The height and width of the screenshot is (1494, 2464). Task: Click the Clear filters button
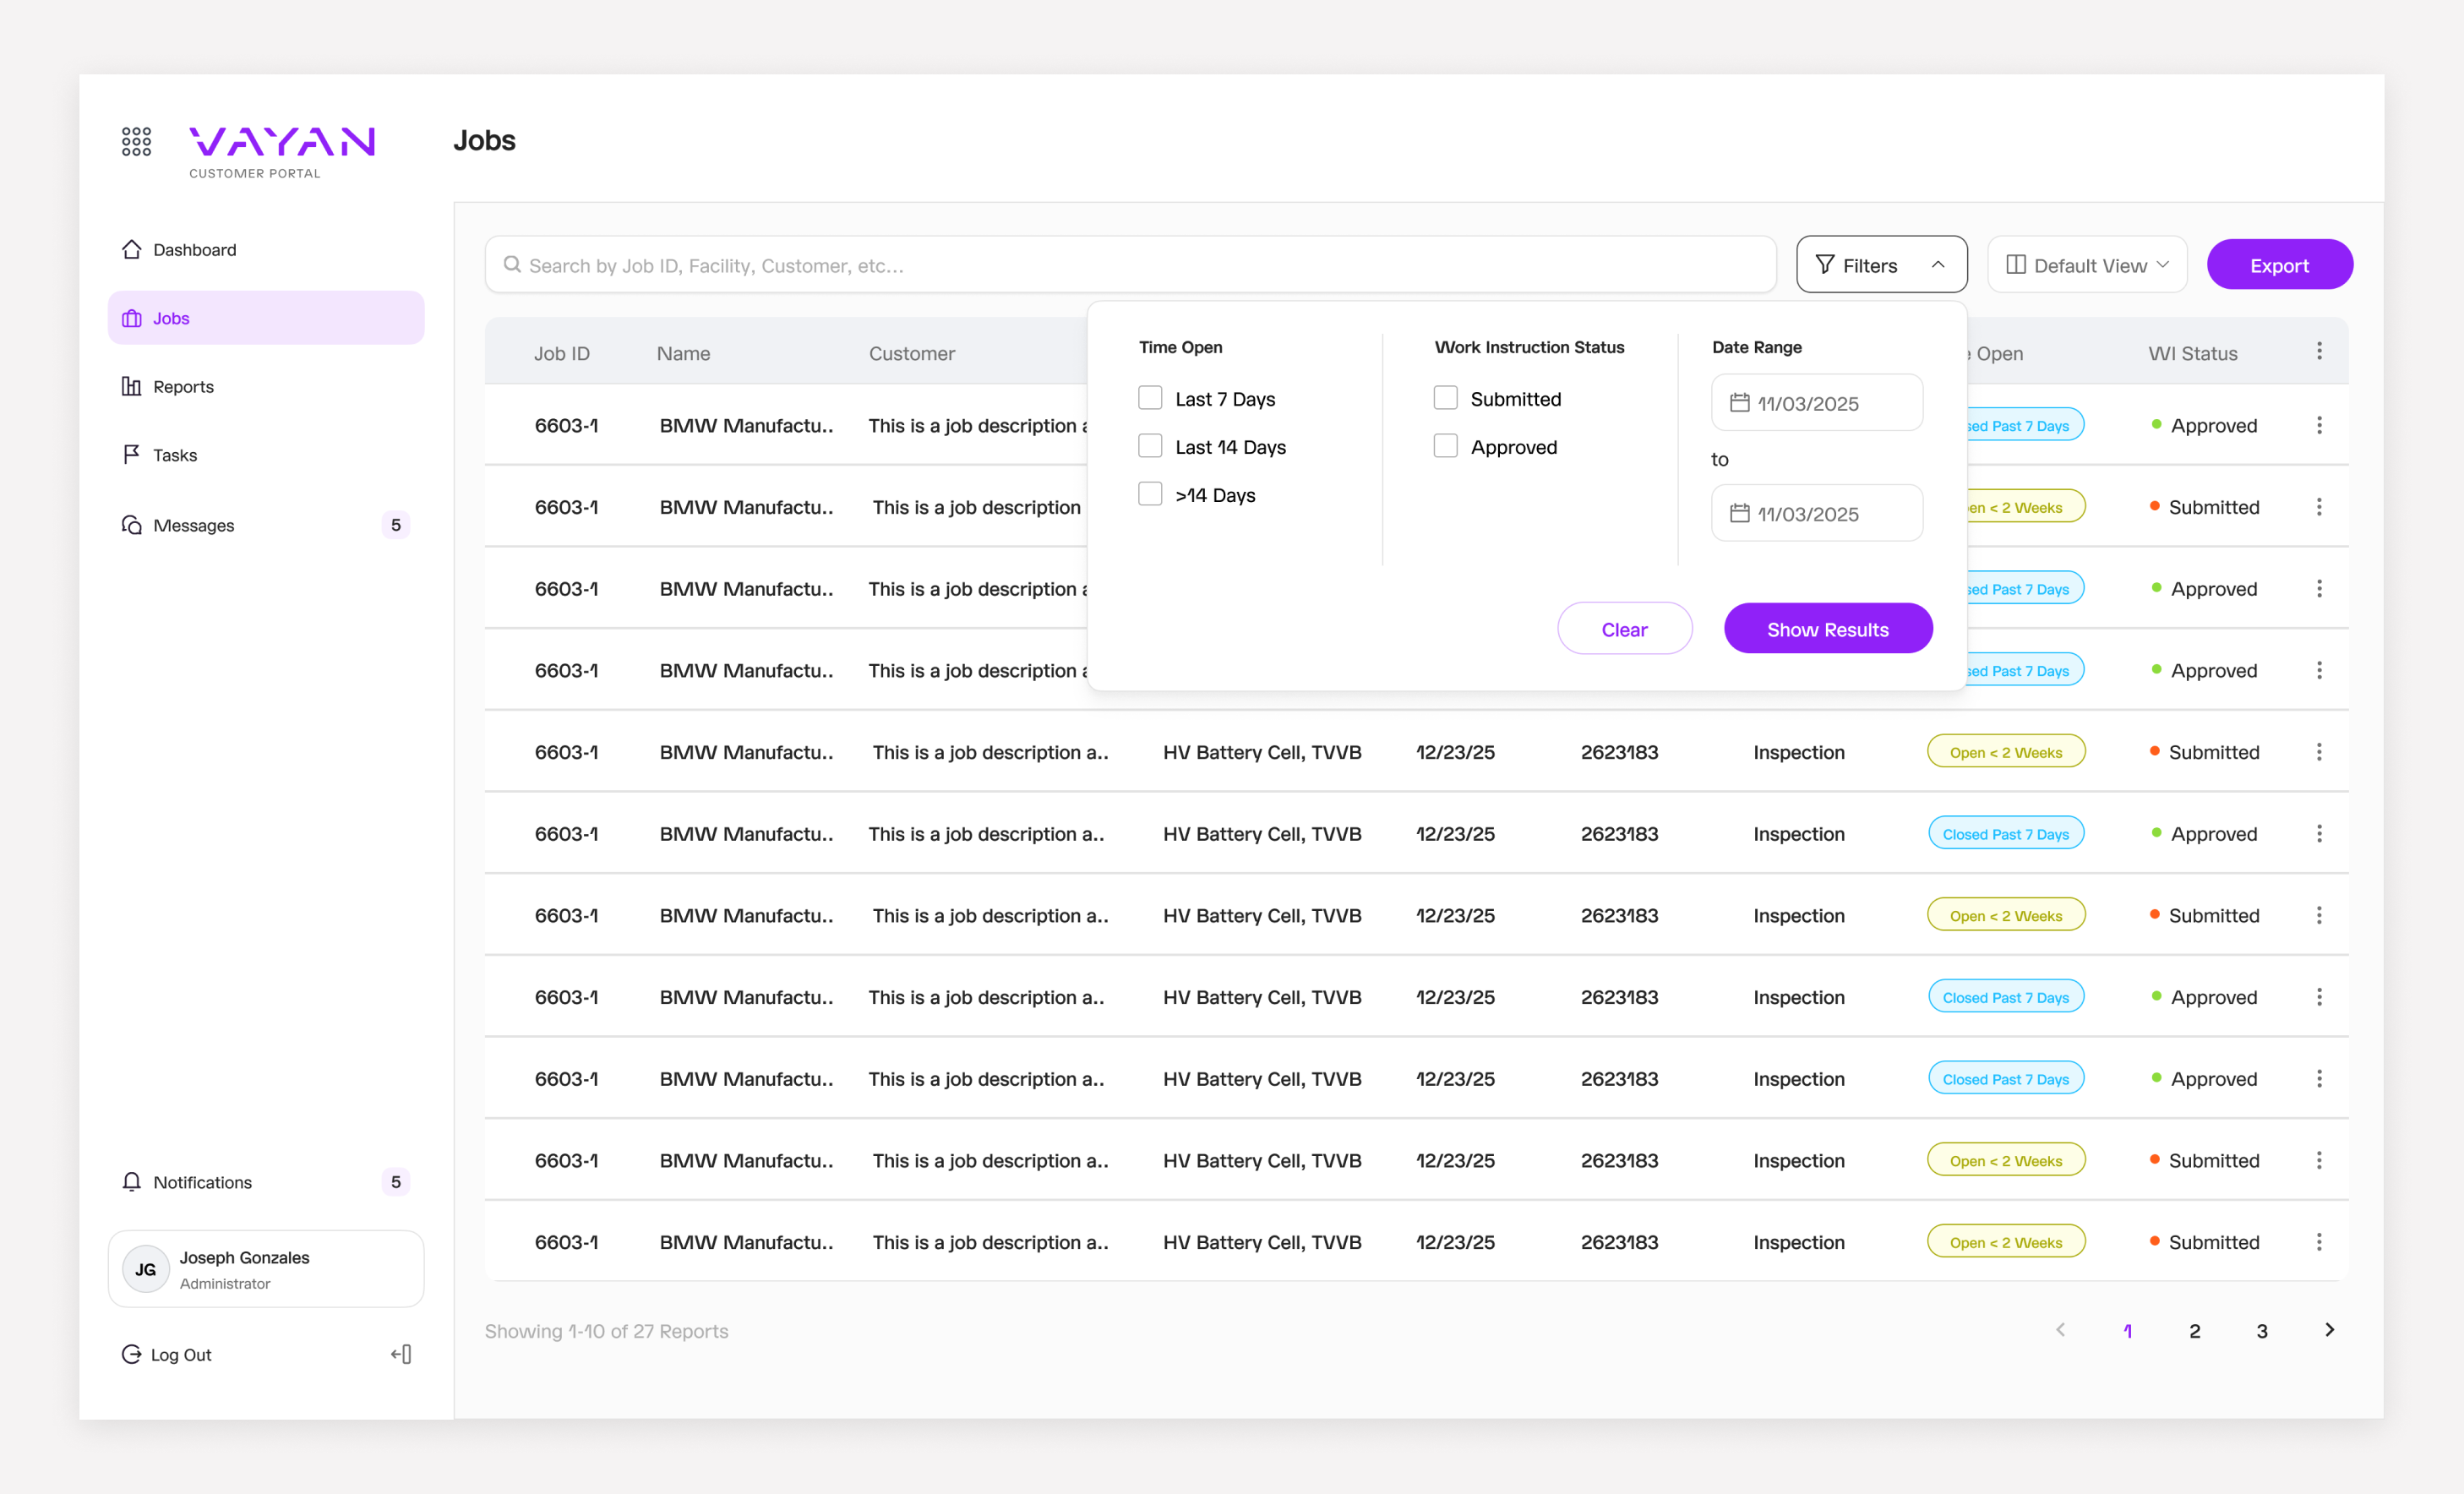1624,629
